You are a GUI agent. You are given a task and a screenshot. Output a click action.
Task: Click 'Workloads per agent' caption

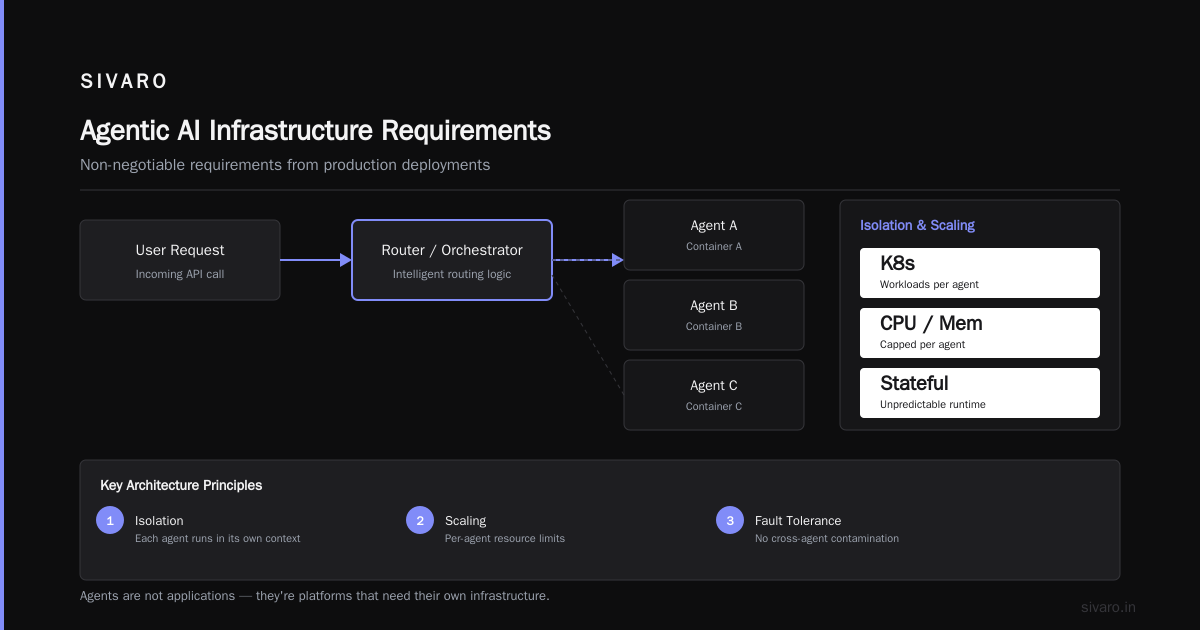929,285
